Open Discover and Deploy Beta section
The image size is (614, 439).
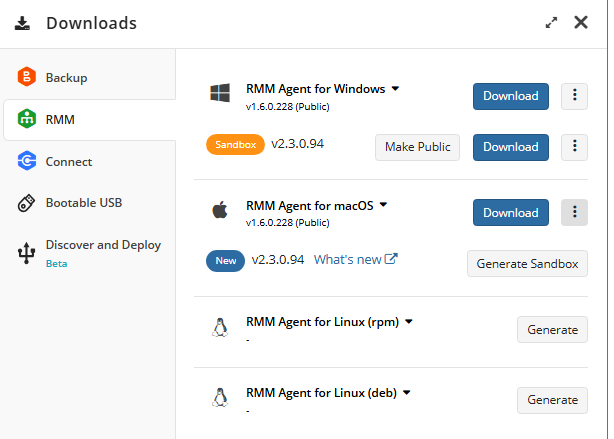[89, 253]
